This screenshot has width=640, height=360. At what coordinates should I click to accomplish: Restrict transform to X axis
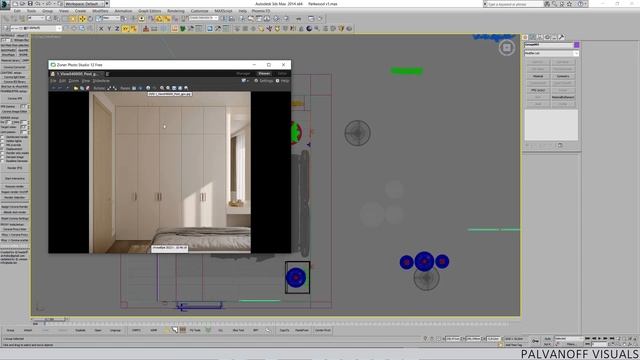(101, 29)
